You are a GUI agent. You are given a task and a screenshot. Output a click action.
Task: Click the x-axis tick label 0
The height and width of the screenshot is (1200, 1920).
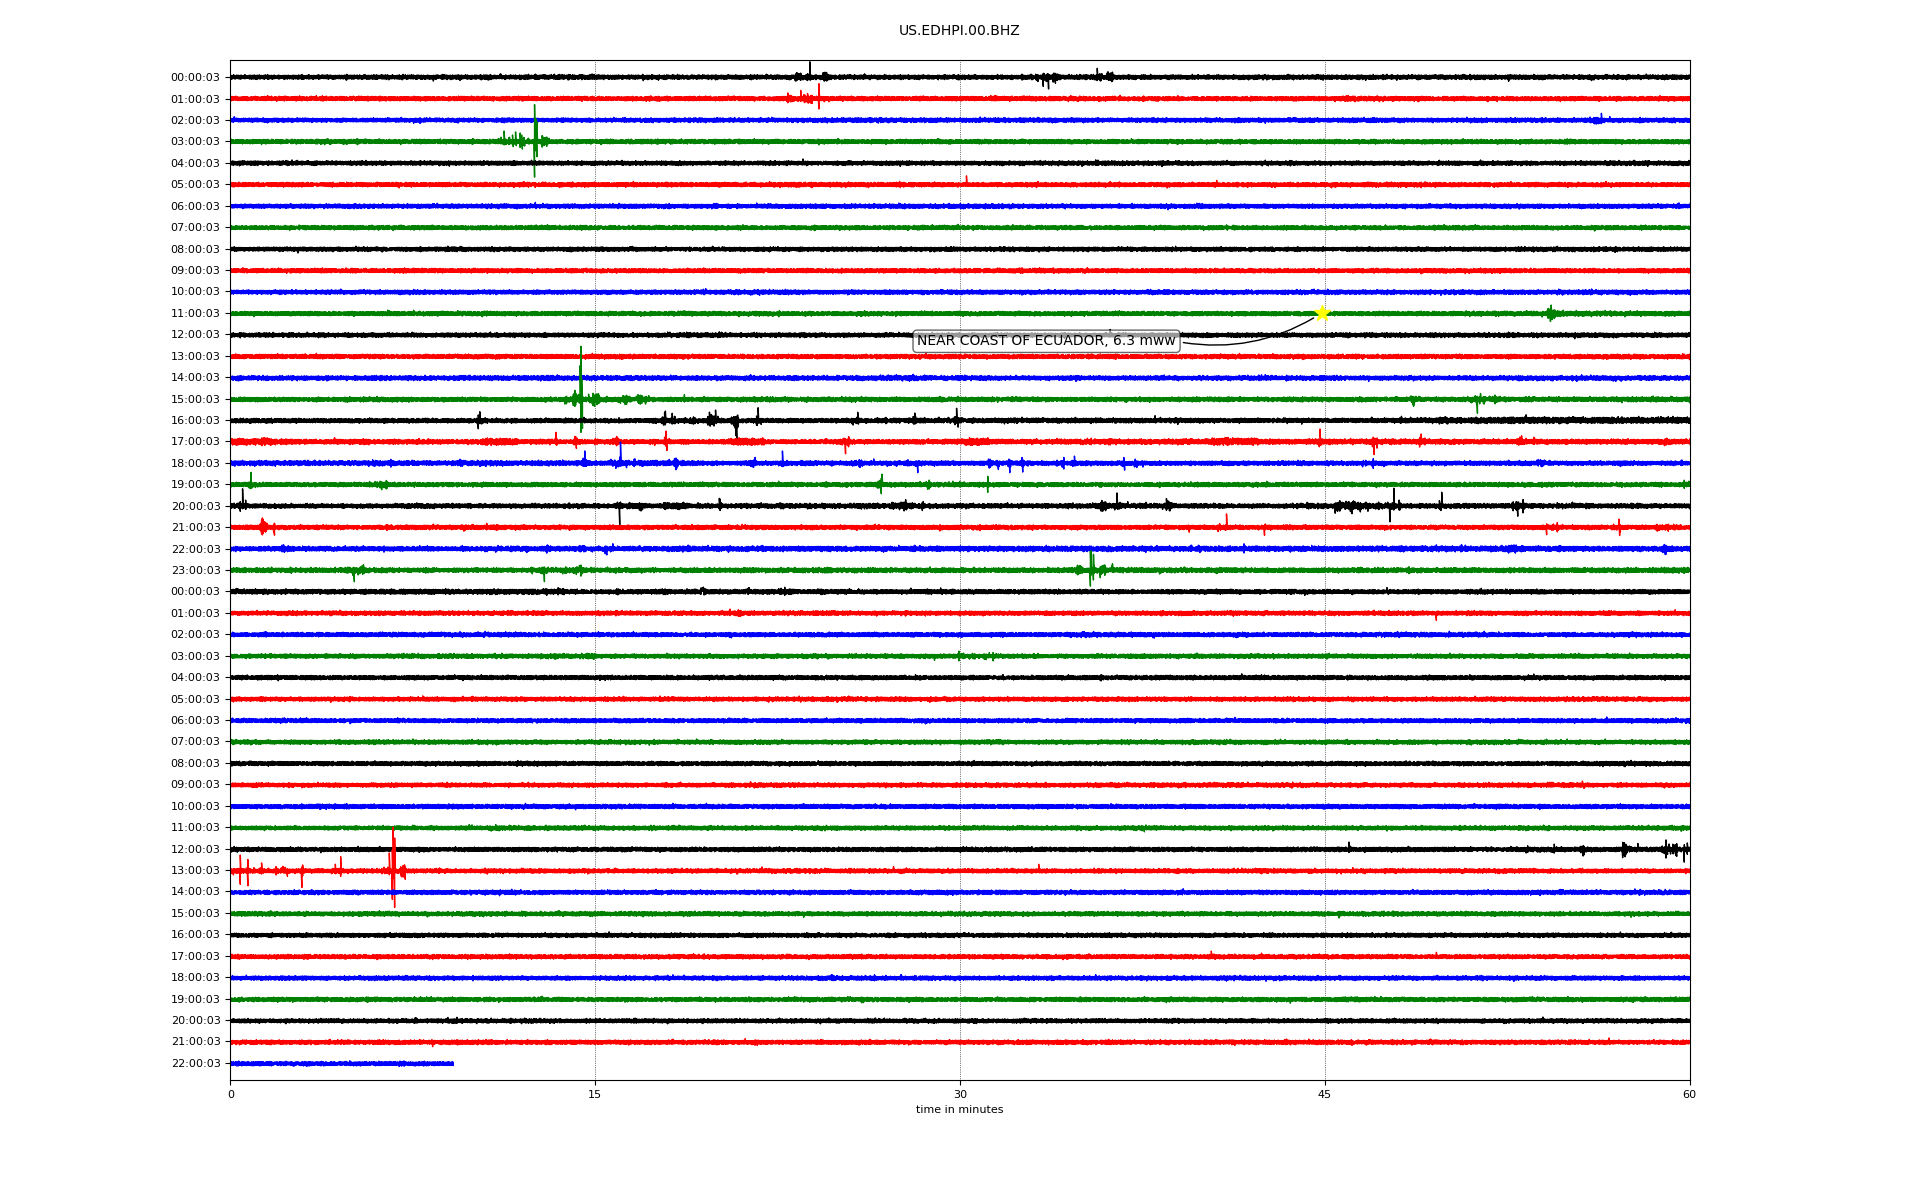point(231,1094)
